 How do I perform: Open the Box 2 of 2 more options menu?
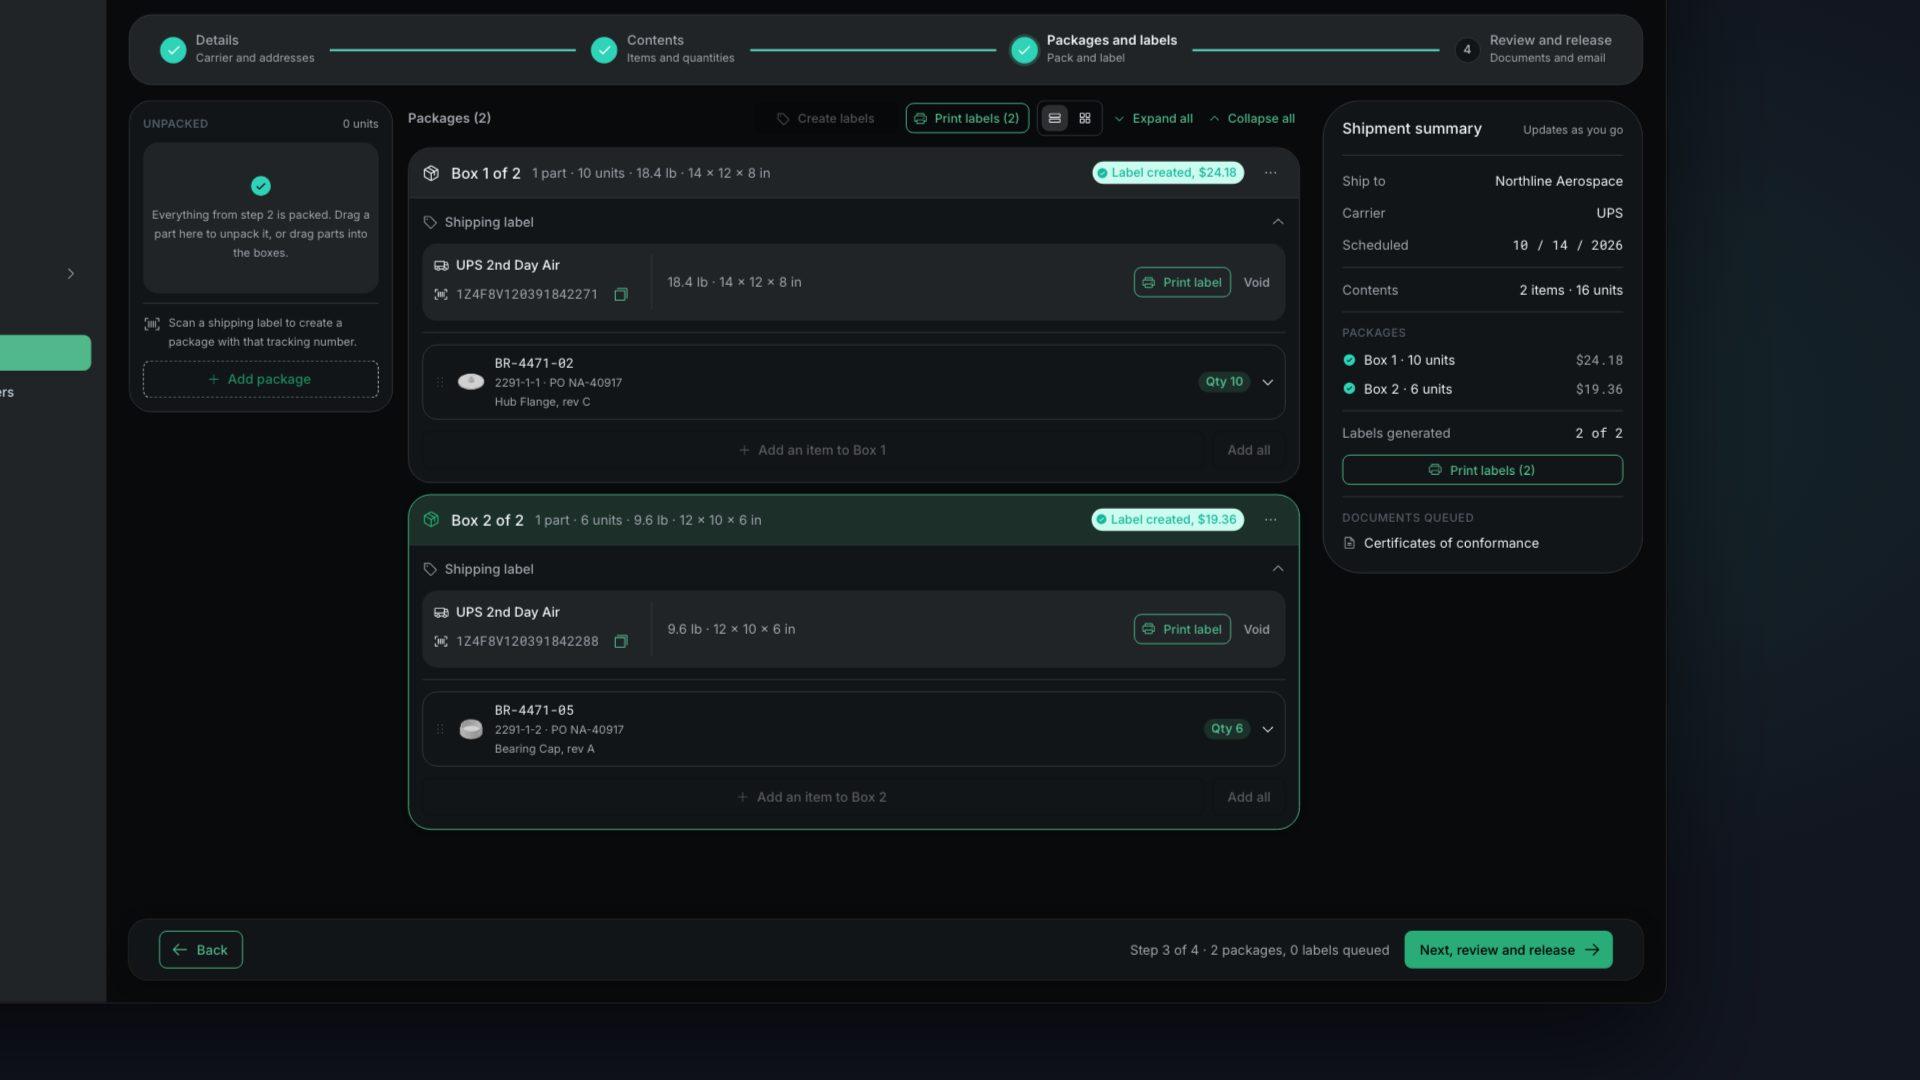[x=1270, y=520]
